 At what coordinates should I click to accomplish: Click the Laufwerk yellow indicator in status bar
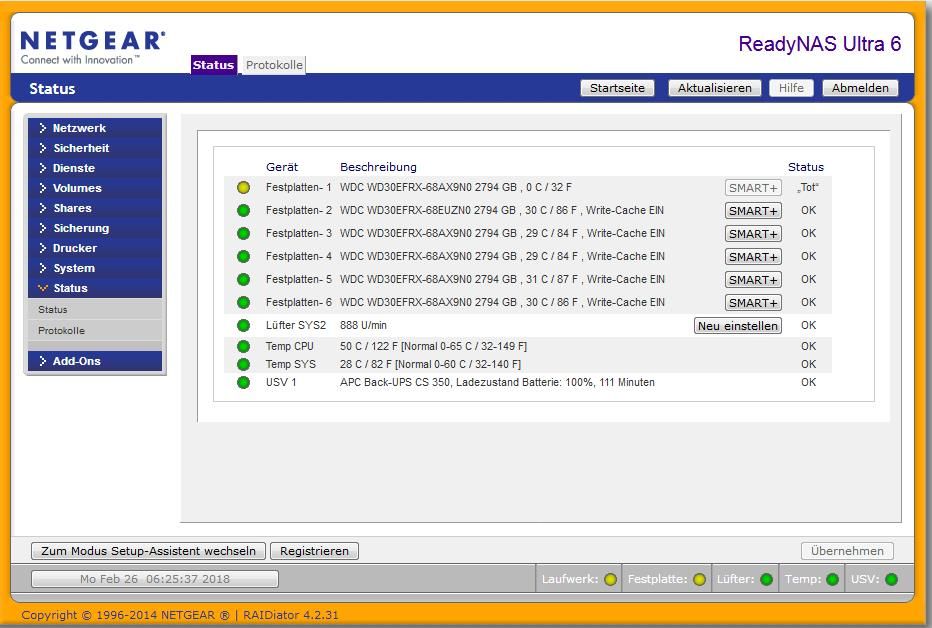[x=610, y=579]
